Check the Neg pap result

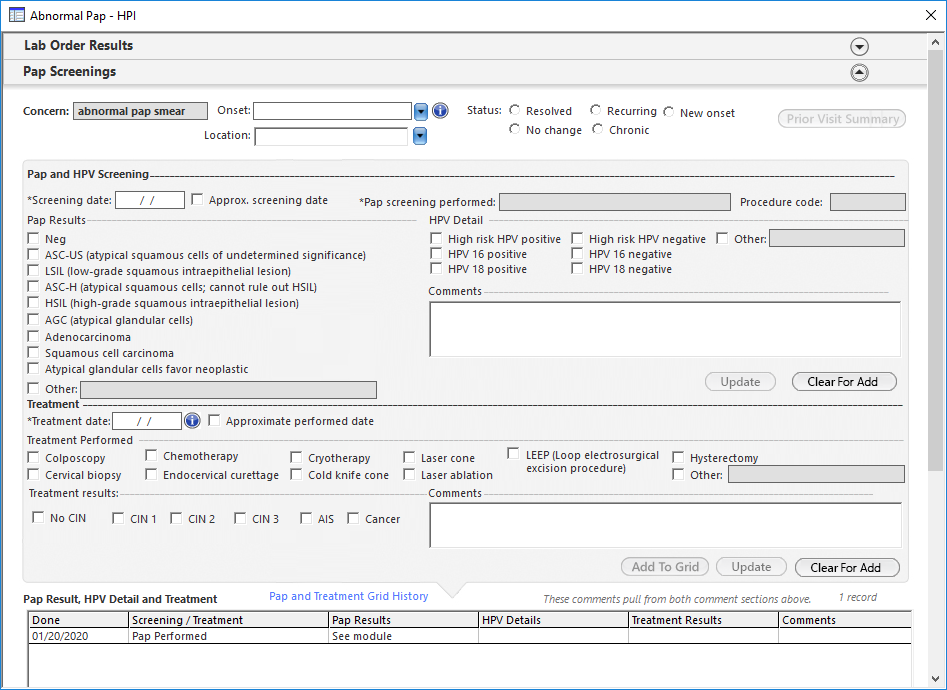[x=33, y=238]
